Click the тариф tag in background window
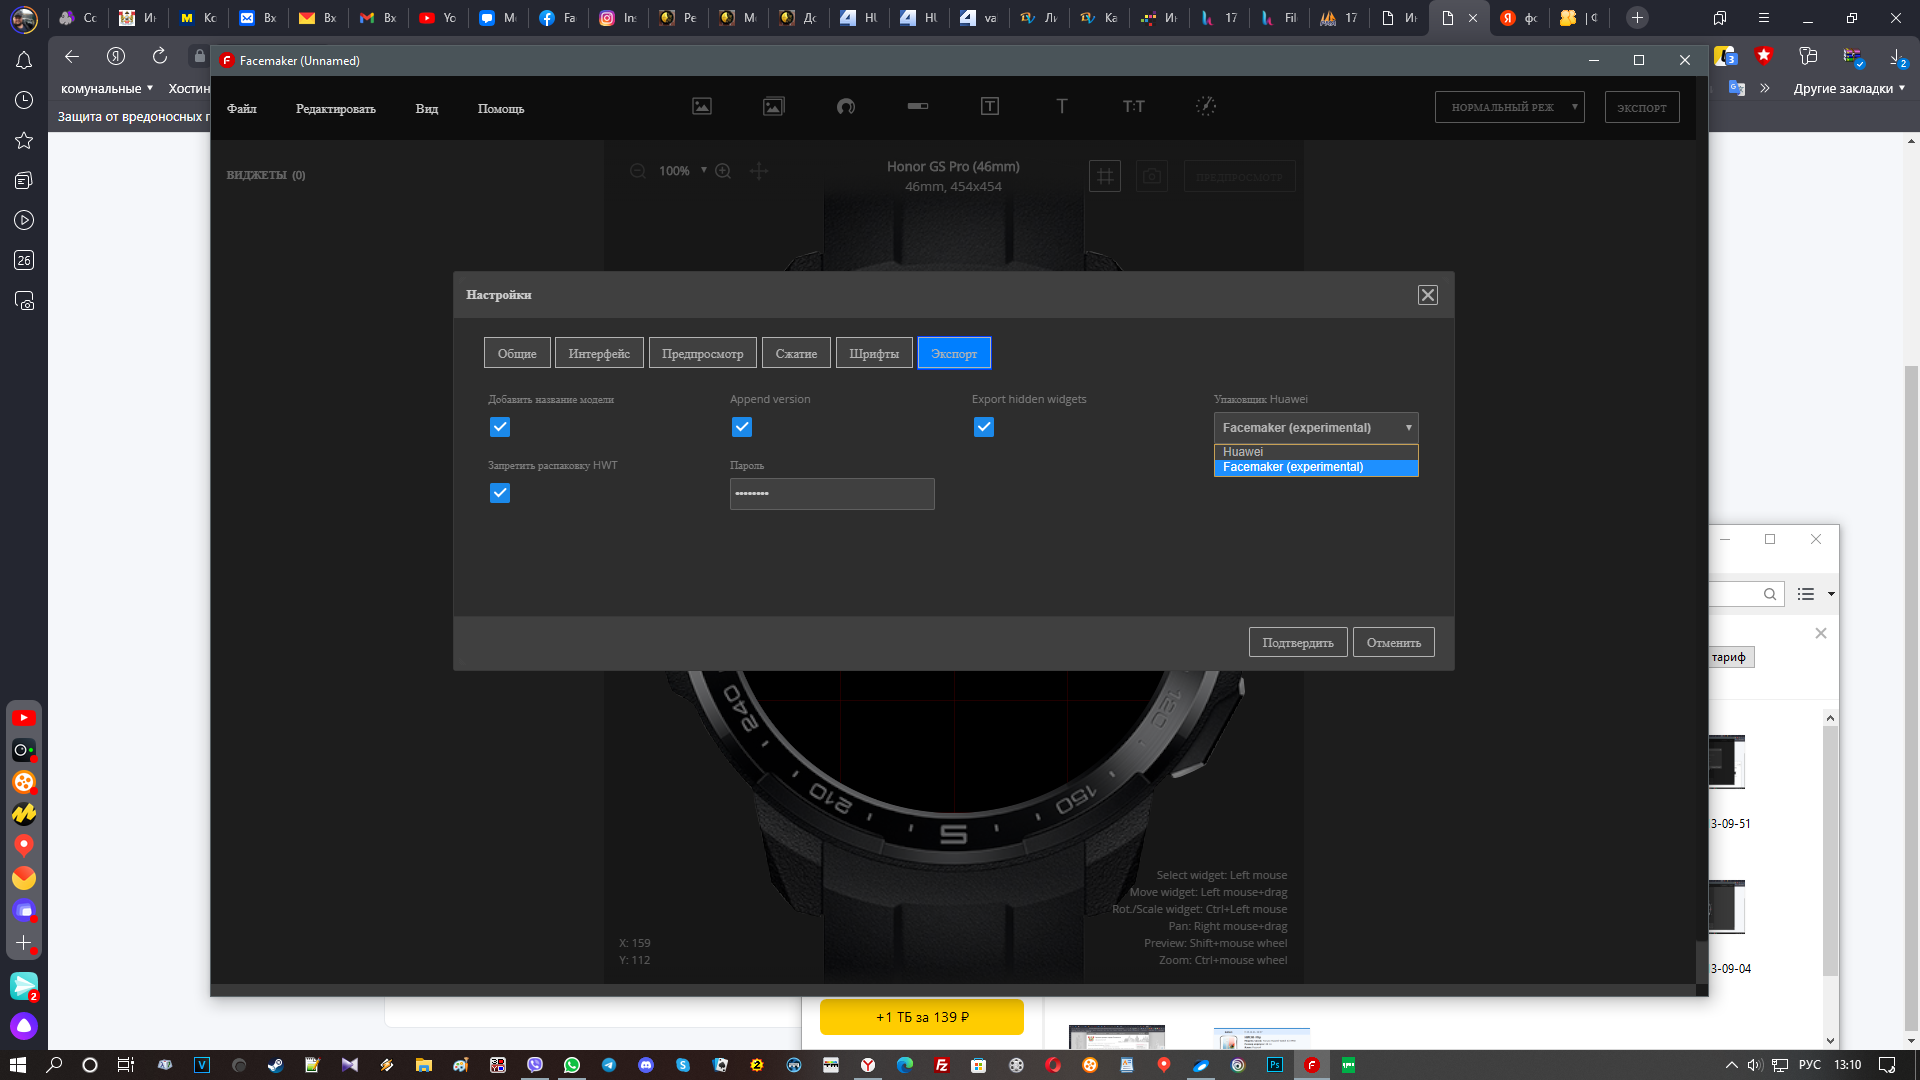The height and width of the screenshot is (1080, 1920). pos(1730,657)
